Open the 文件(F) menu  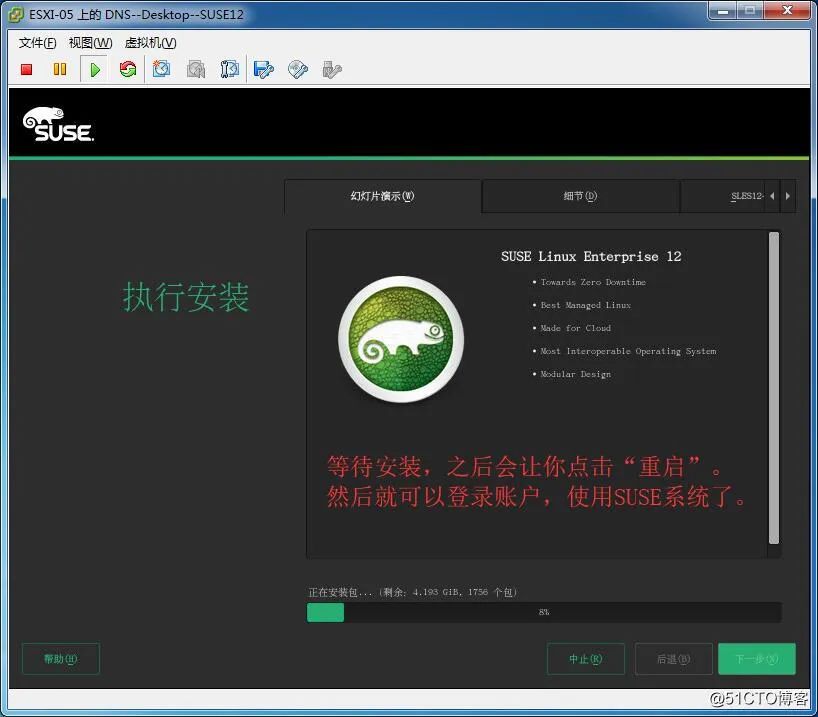pos(38,43)
